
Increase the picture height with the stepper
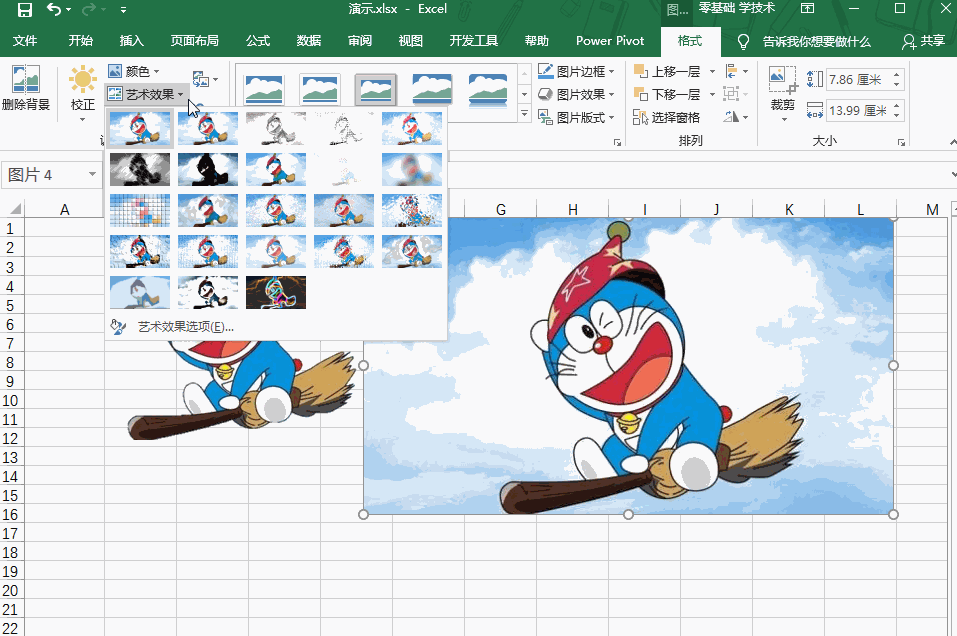point(897,75)
